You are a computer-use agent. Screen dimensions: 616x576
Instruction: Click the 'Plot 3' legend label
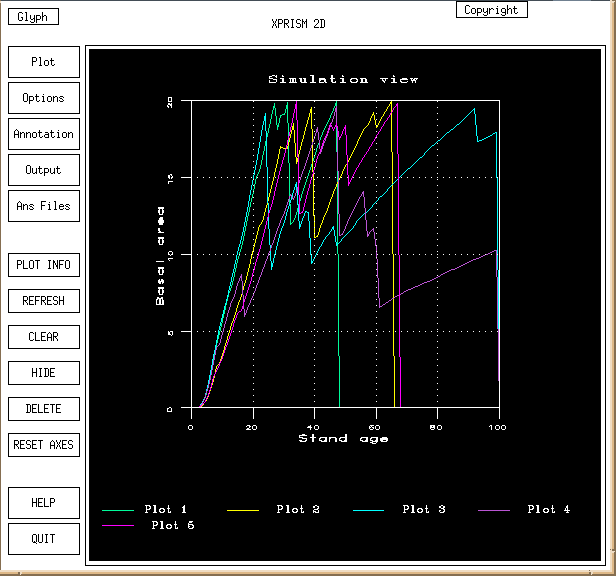pos(424,509)
